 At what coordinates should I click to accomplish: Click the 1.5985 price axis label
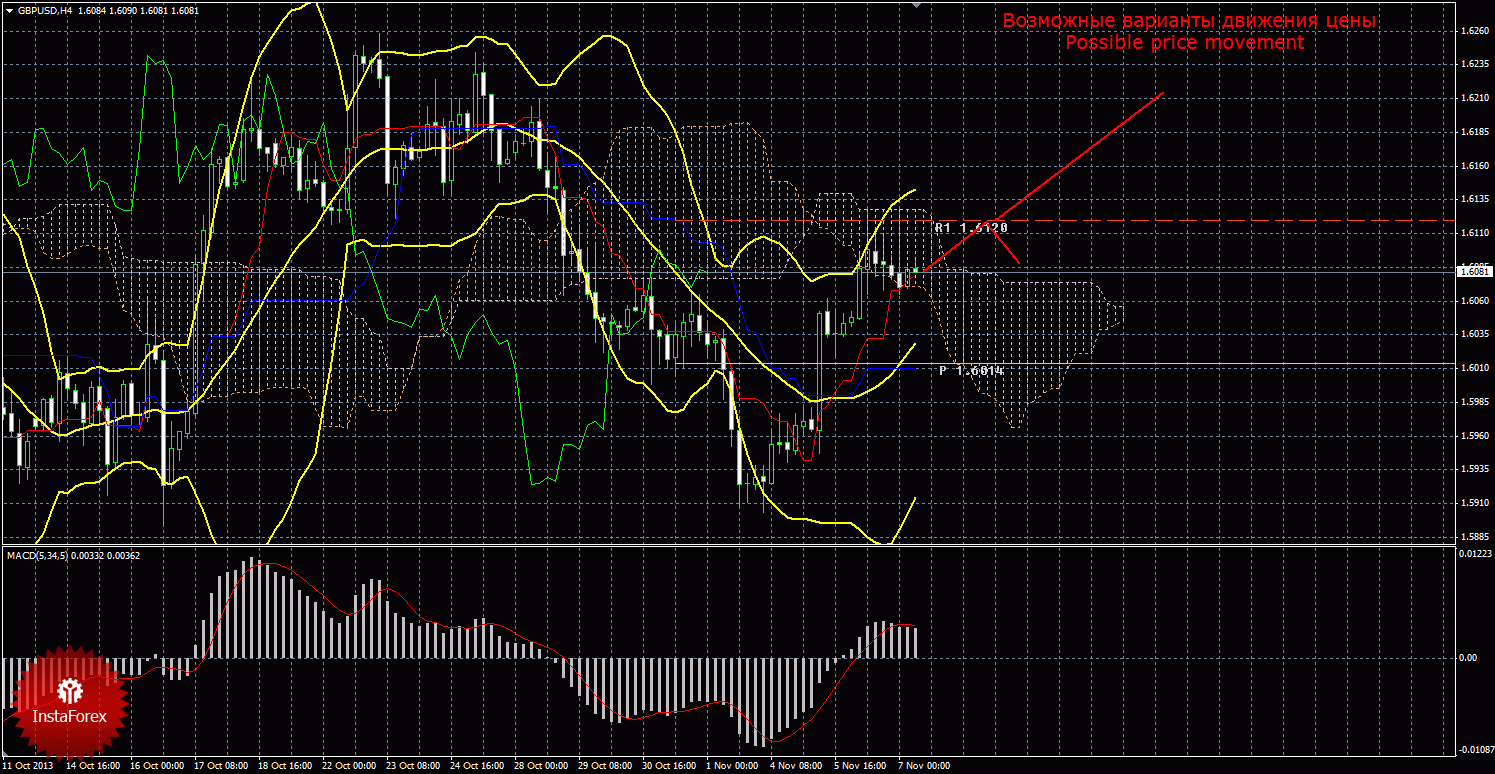coord(1473,402)
